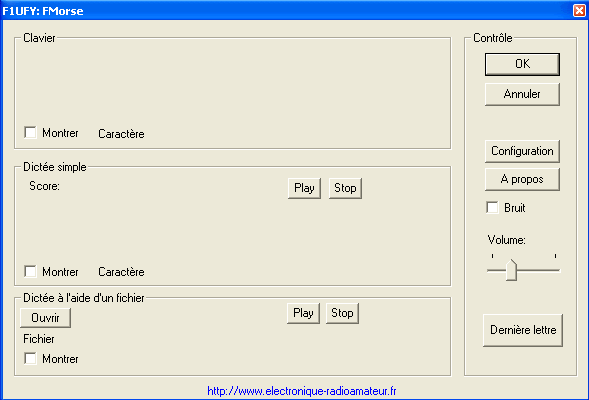589x400 pixels.
Task: Toggle Montrer checkbox in Clavier section
Action: pos(30,132)
